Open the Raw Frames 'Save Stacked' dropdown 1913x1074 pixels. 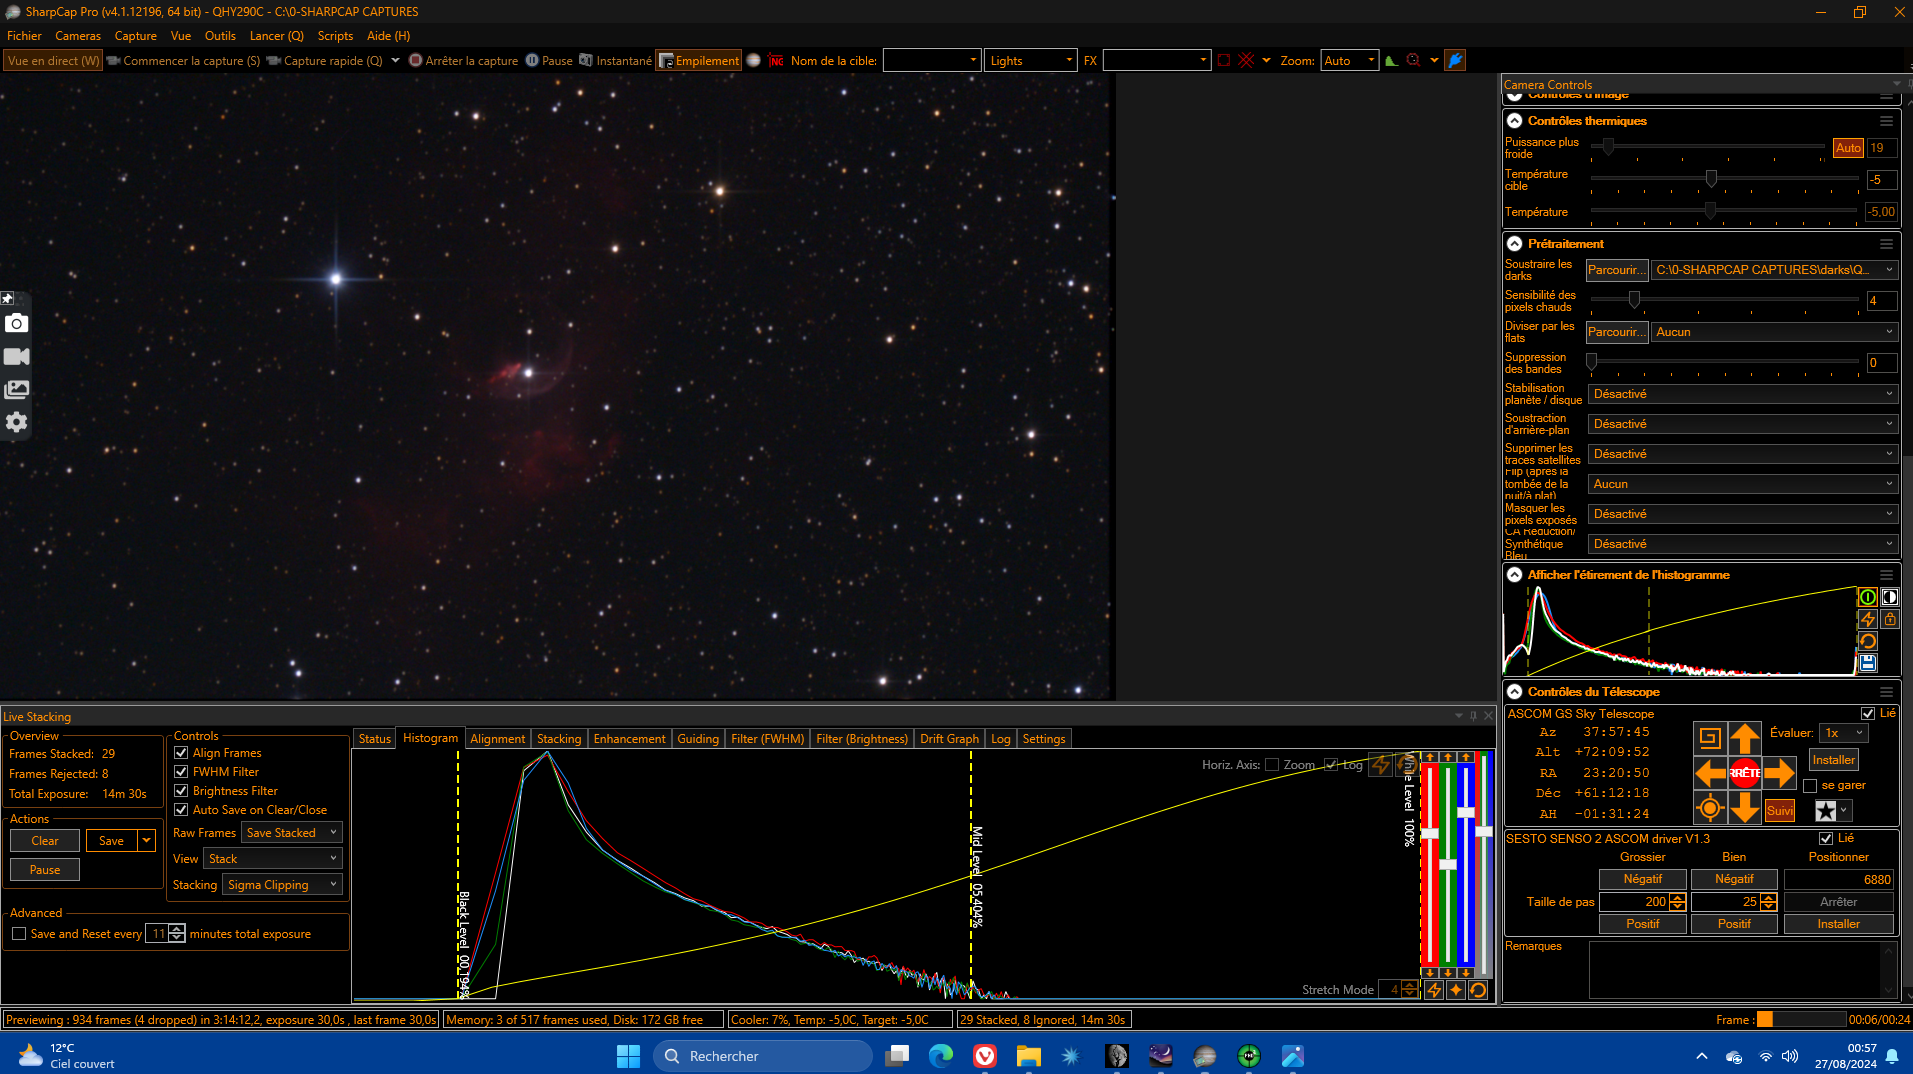[292, 833]
